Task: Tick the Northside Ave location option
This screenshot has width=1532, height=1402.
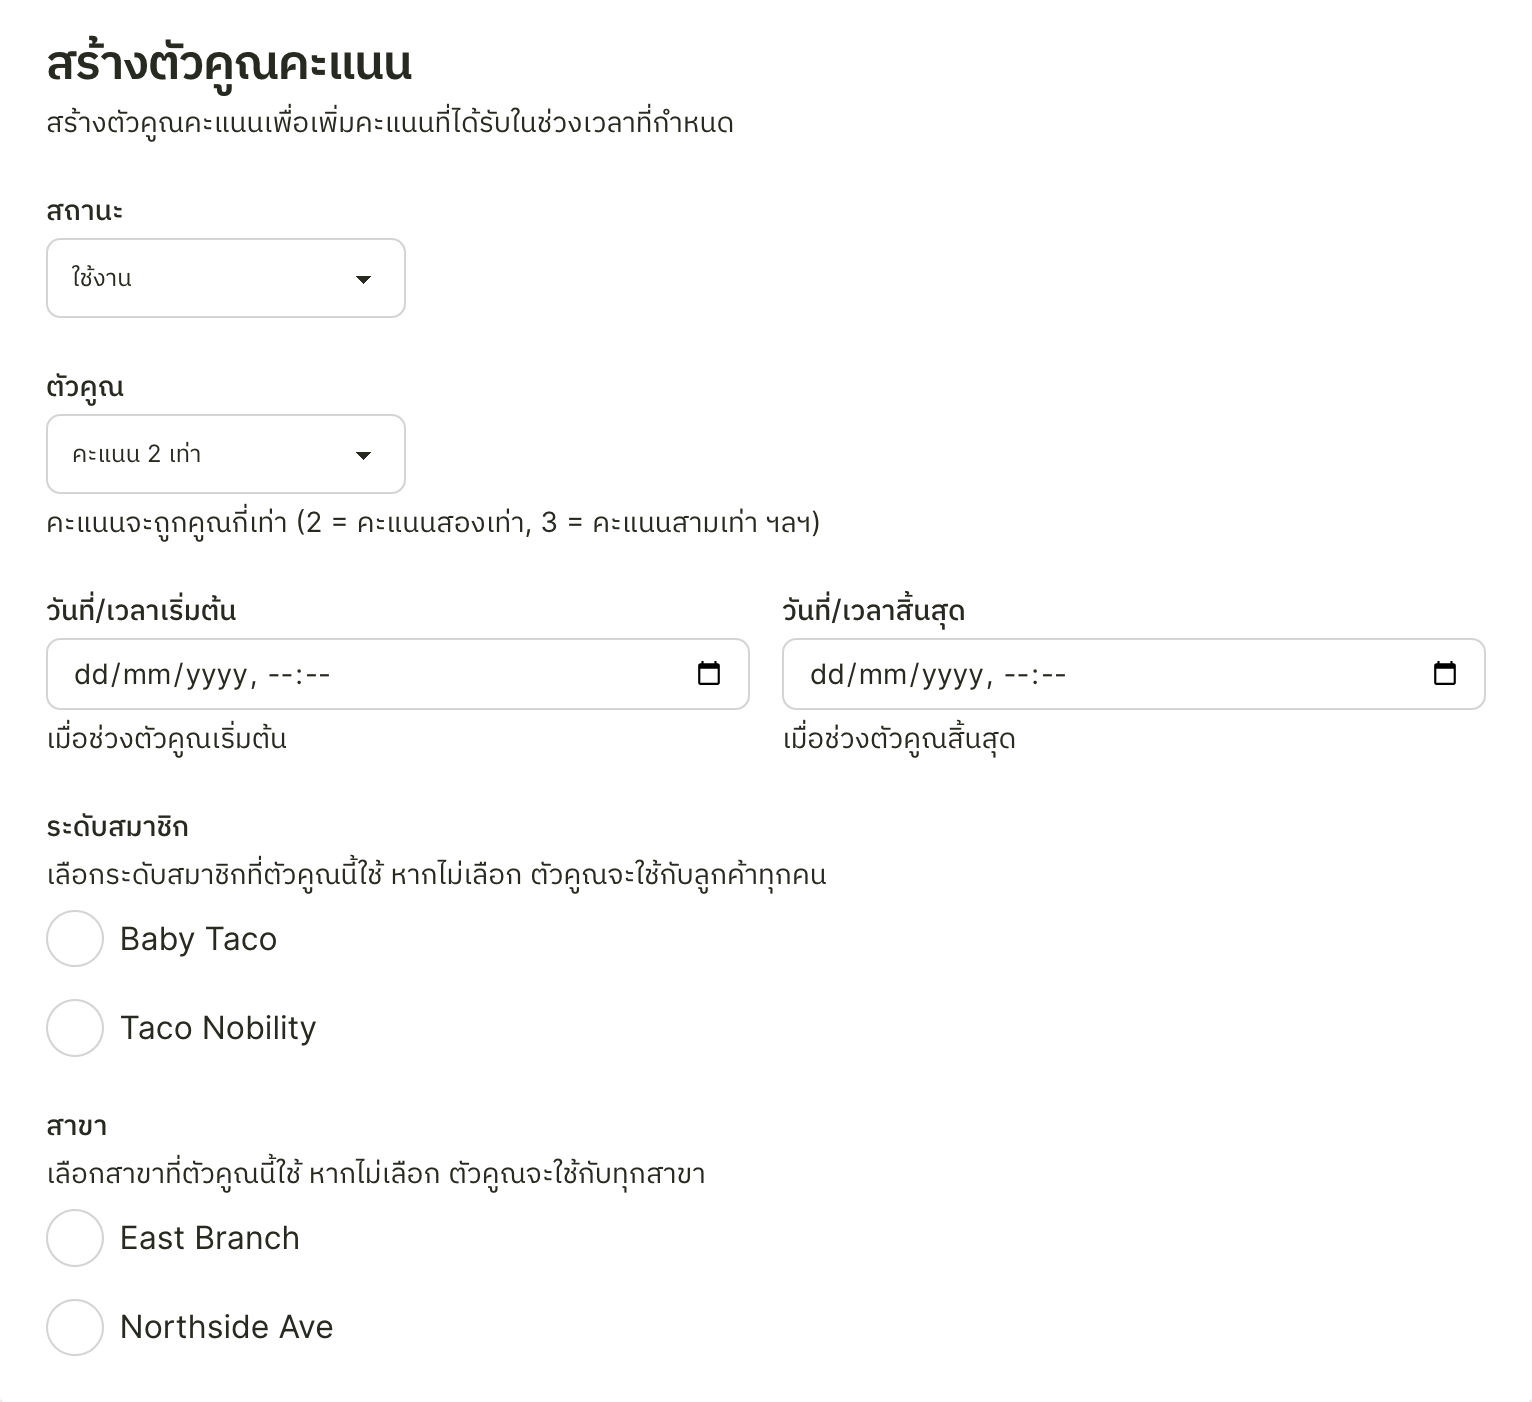Action: click(x=75, y=1327)
